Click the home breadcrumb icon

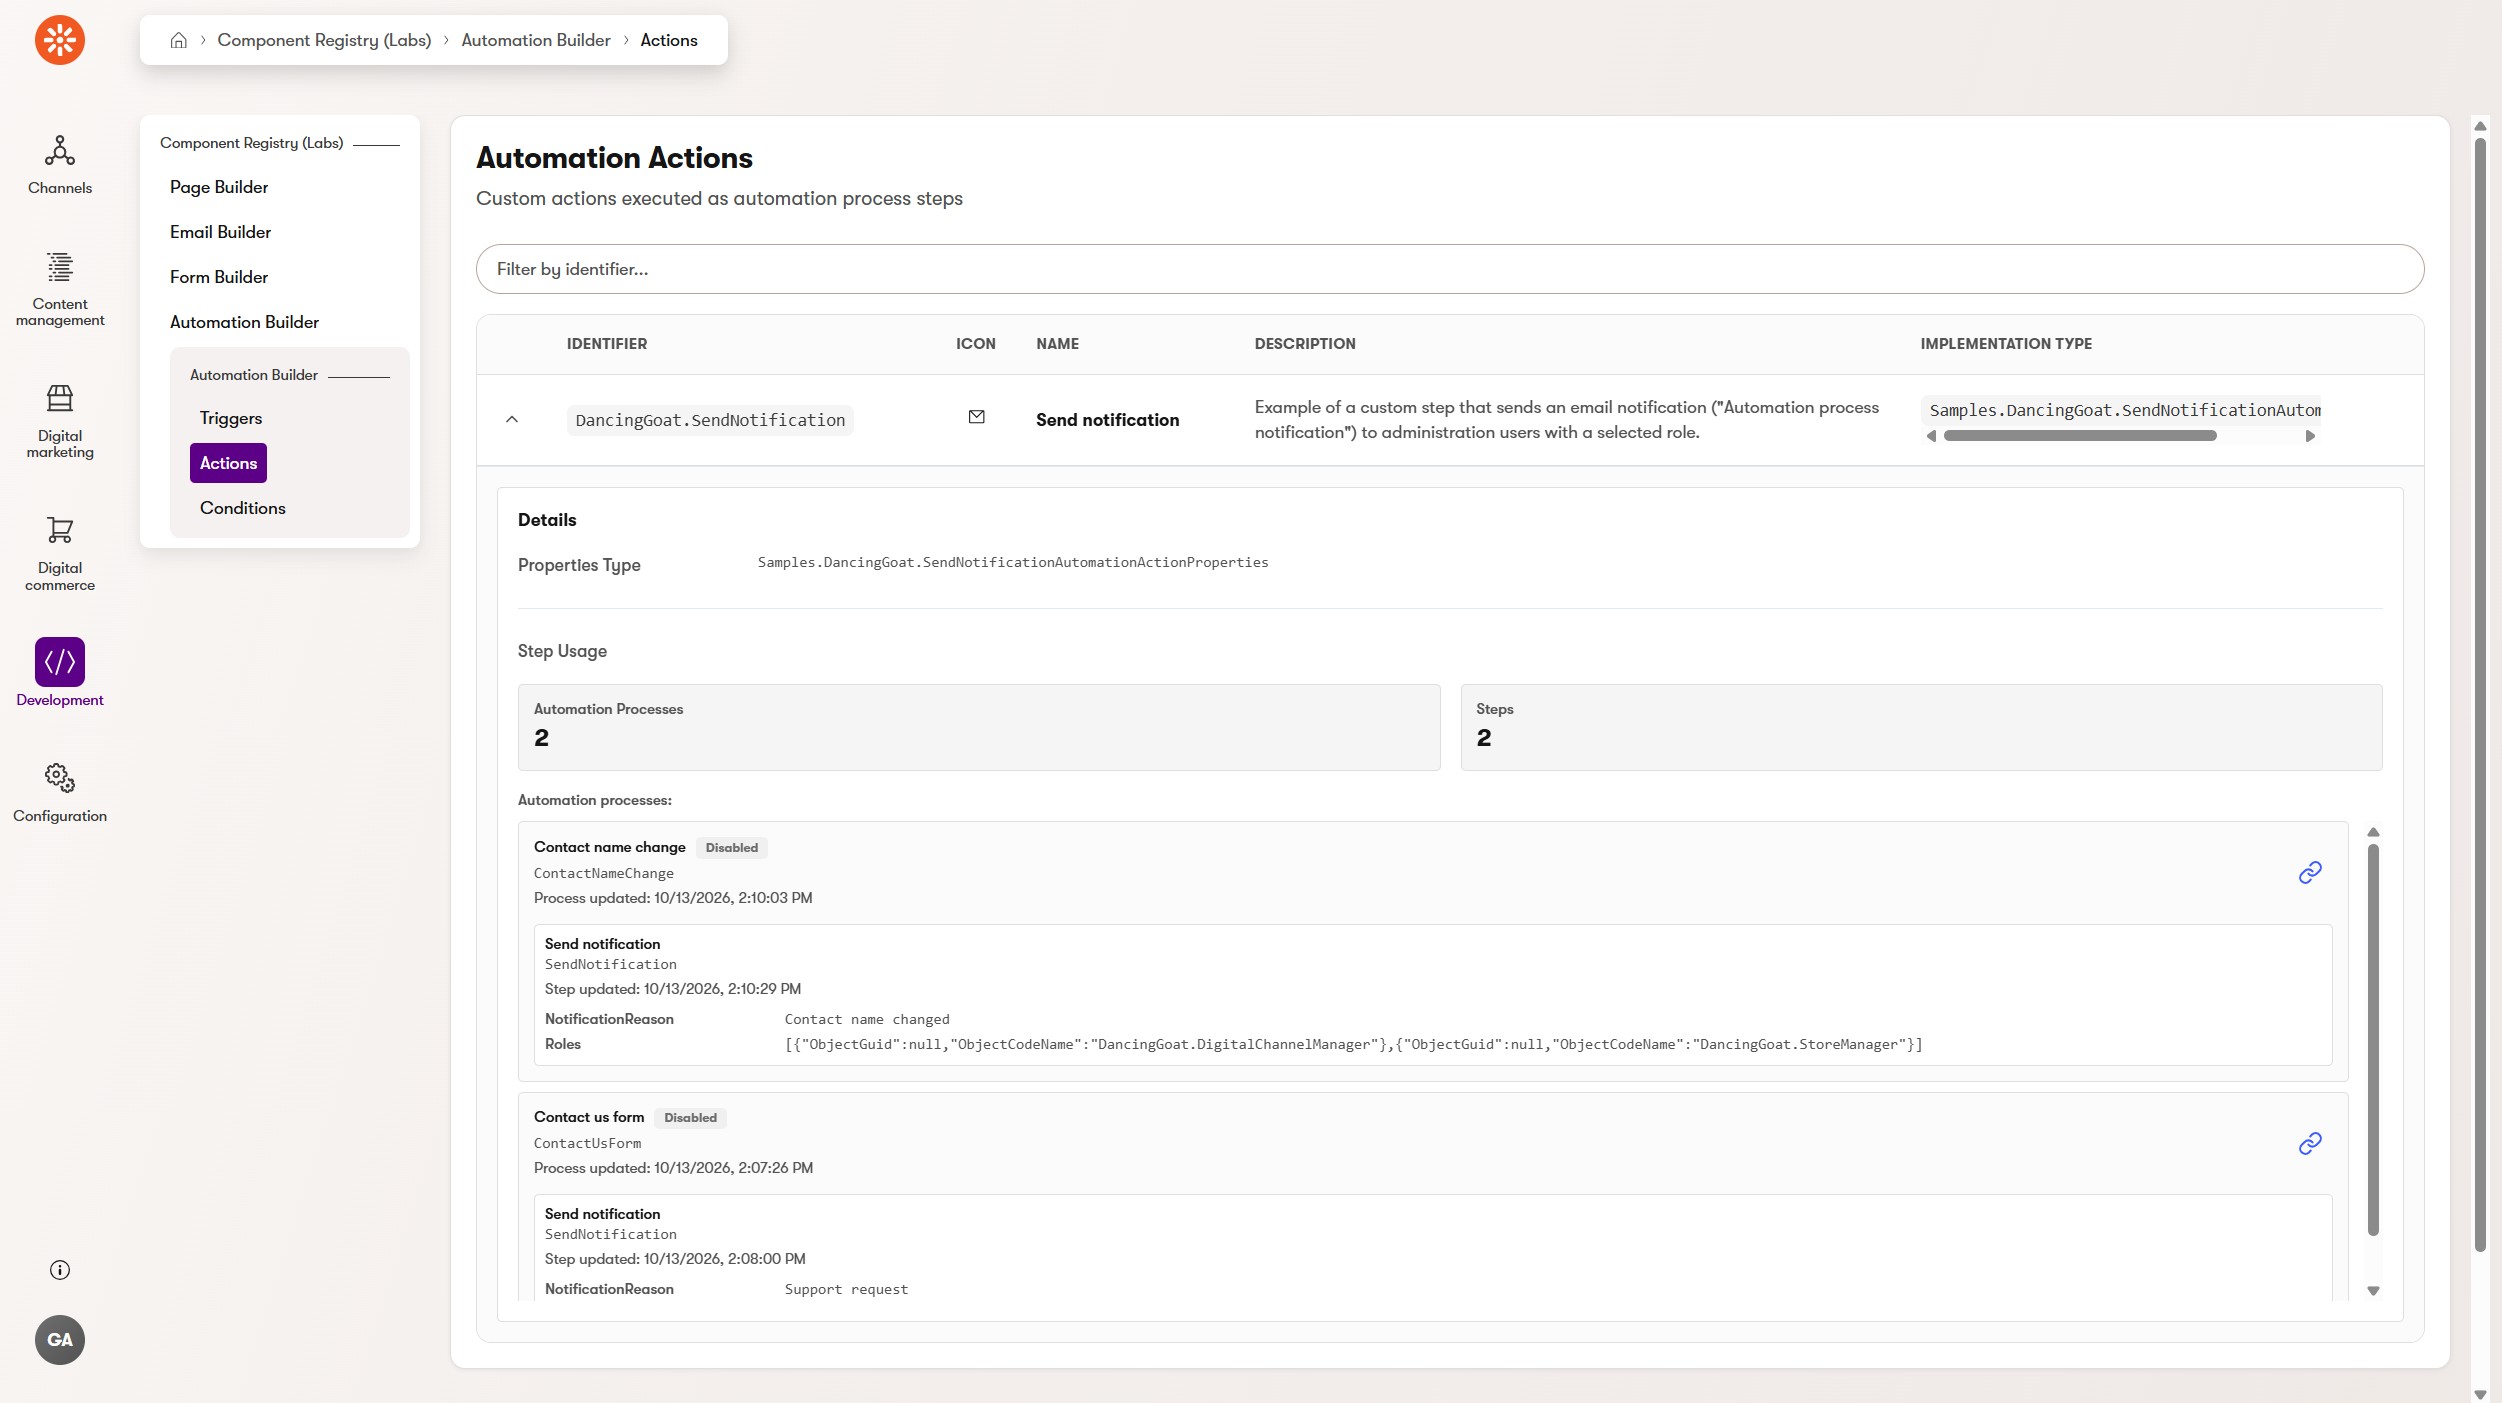(179, 40)
